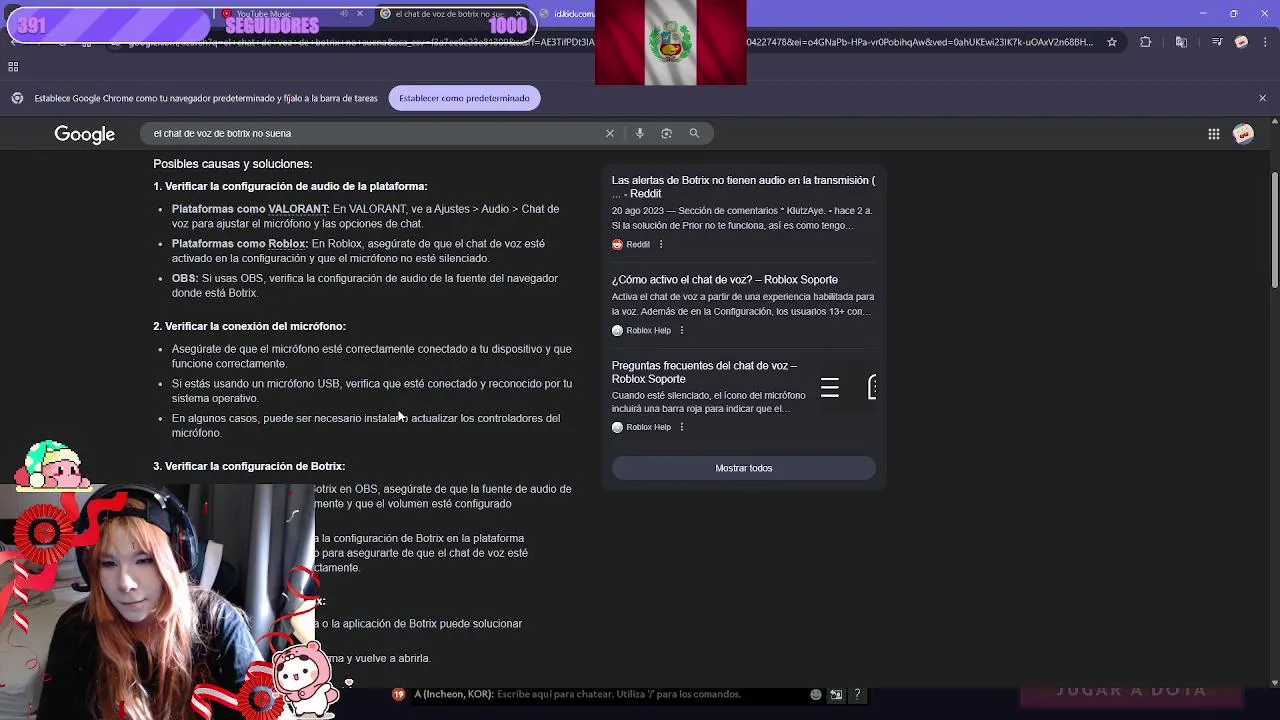This screenshot has height=720, width=1280.
Task: Click heading '3. Verificar la configuración de Botrix:'
Action: [249, 466]
